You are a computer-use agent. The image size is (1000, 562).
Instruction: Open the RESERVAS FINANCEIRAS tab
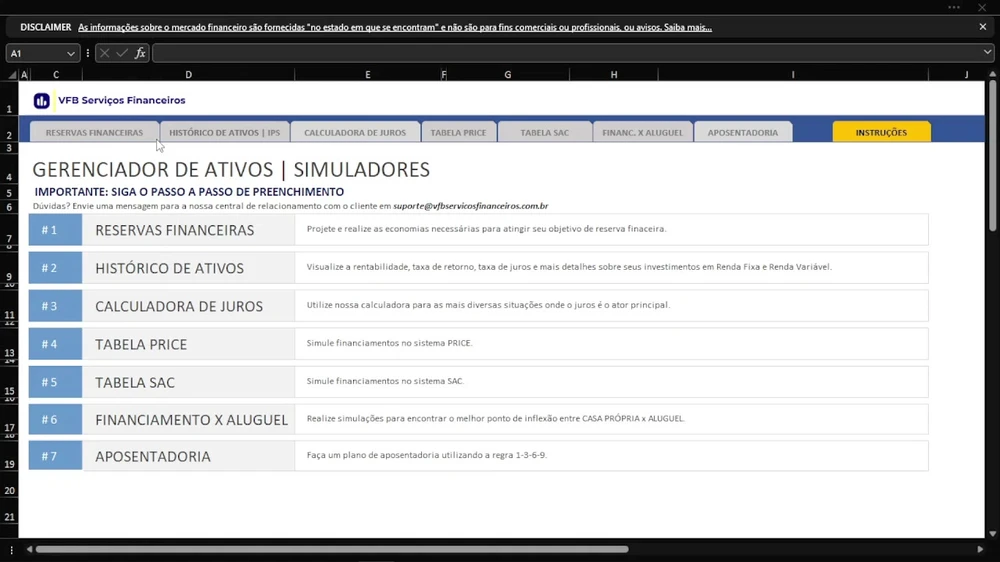tap(94, 132)
